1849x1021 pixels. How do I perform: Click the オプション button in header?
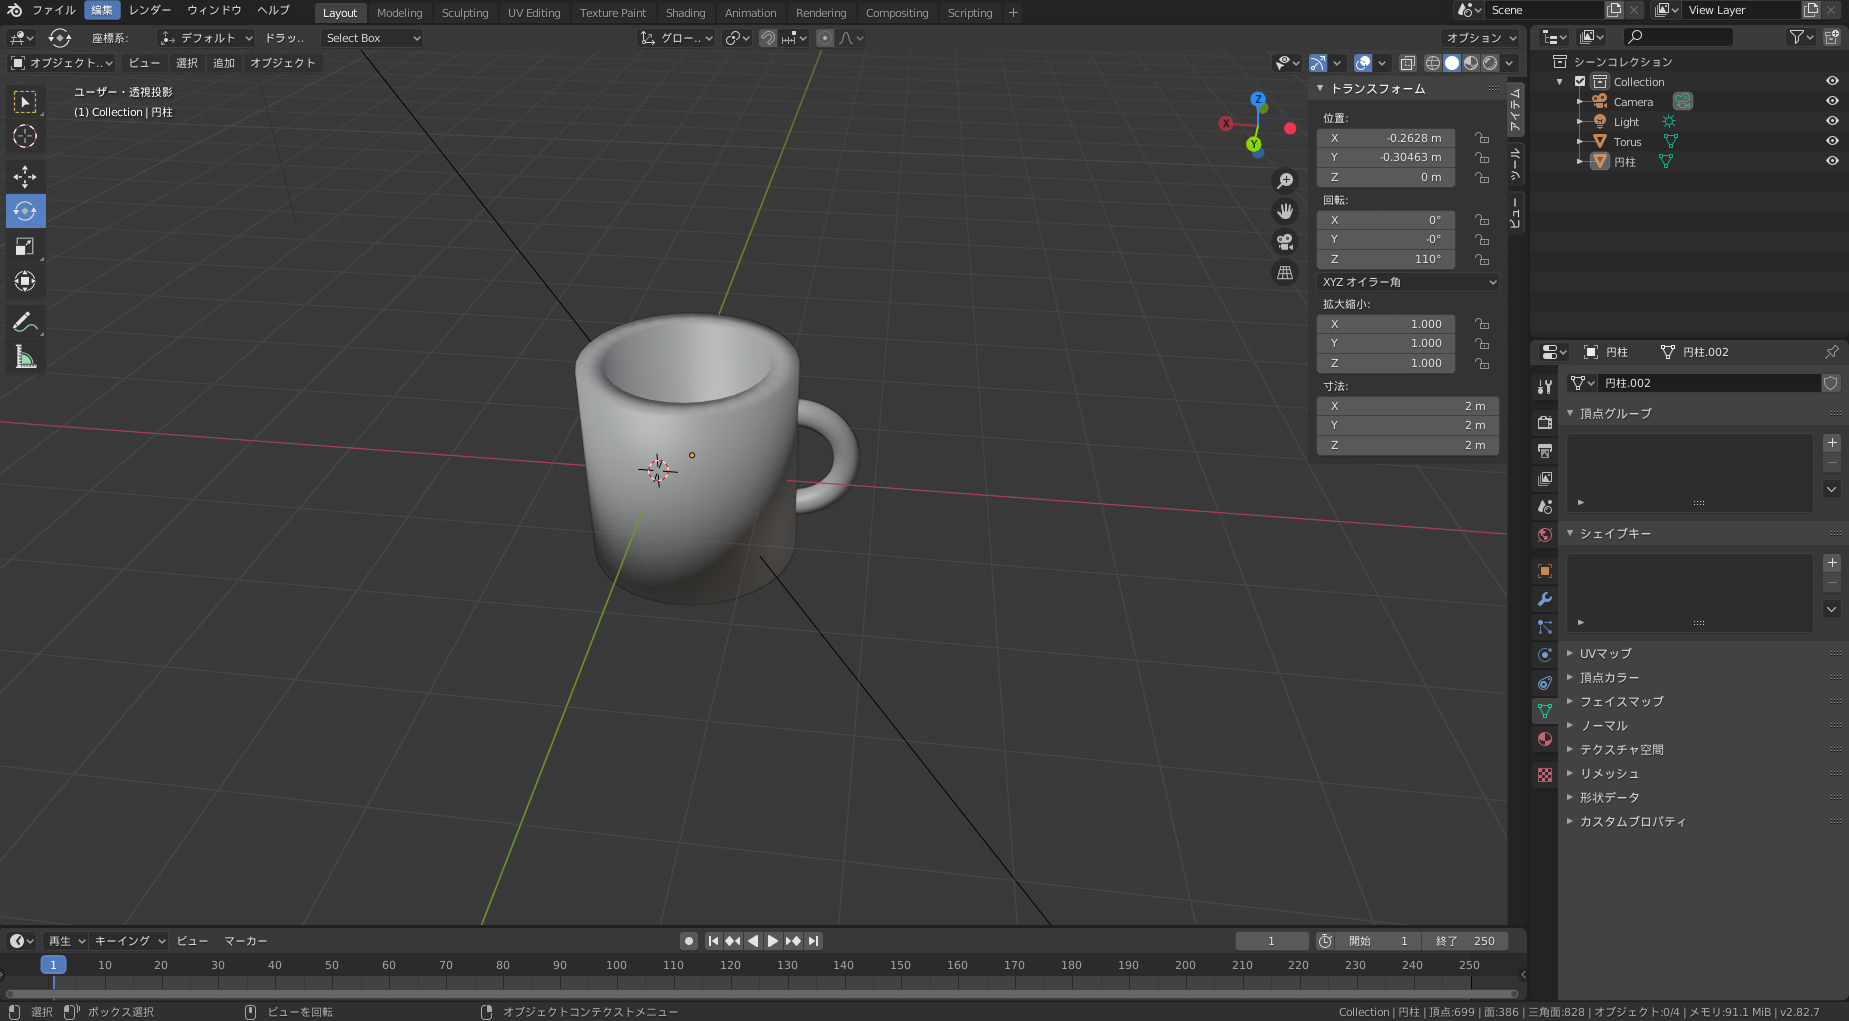click(1481, 38)
